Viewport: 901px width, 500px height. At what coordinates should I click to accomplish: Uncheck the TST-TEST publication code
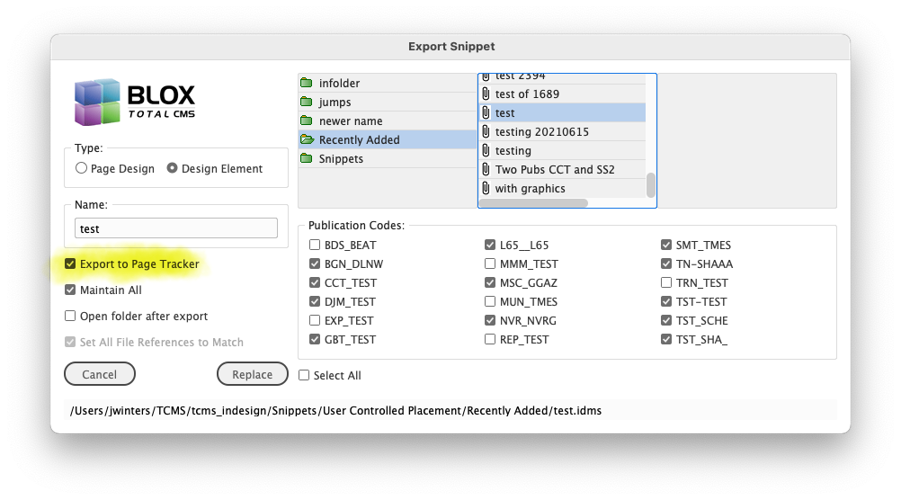coord(666,302)
